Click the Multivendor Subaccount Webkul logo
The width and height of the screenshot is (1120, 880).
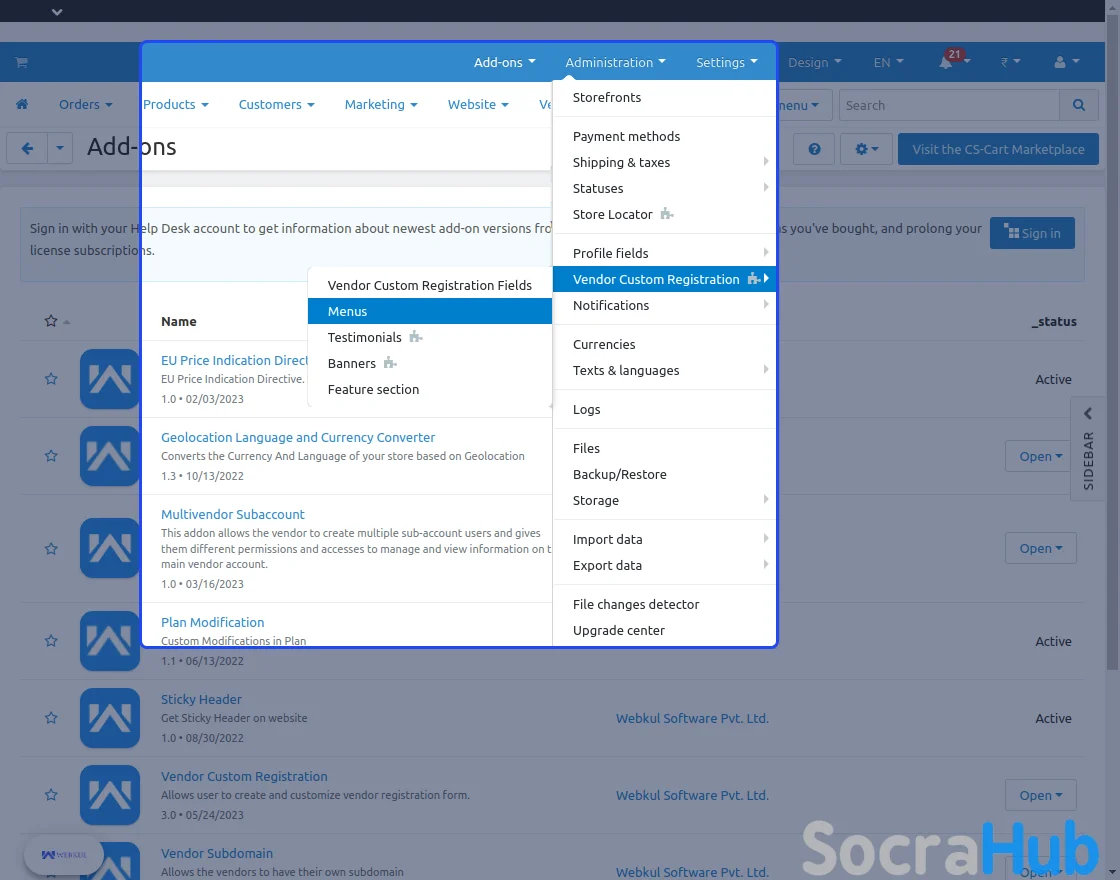pos(110,548)
